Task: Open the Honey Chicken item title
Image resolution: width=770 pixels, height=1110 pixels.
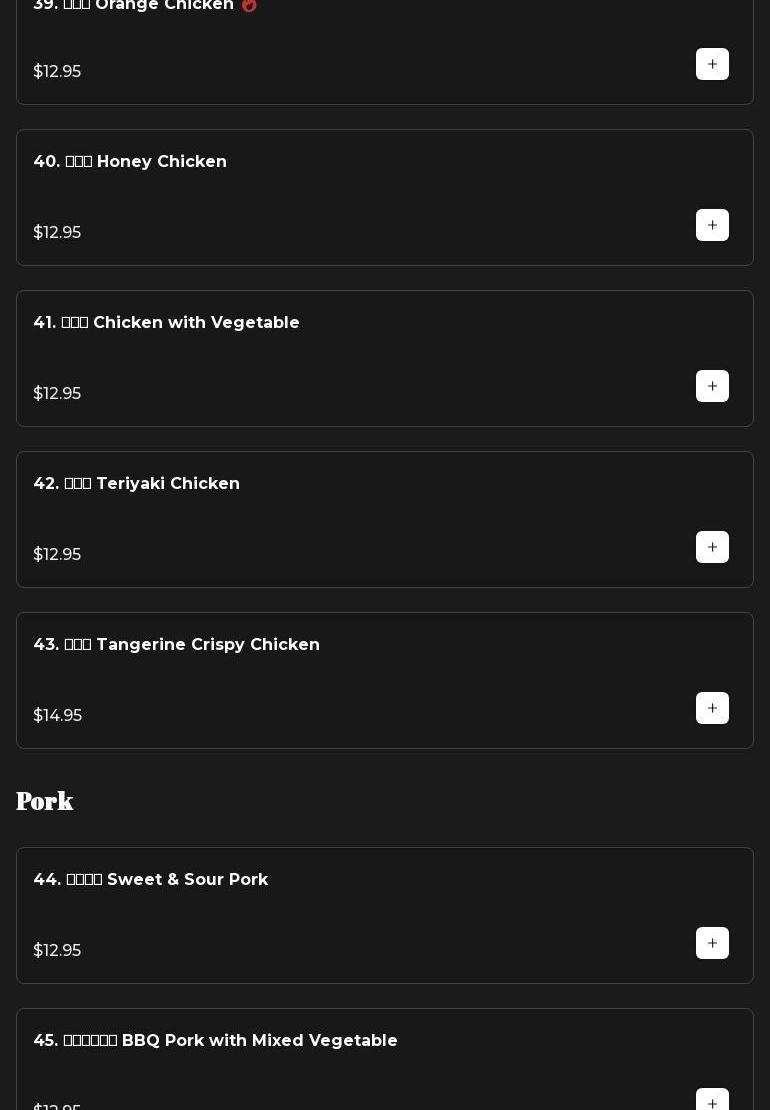Action: pos(130,161)
